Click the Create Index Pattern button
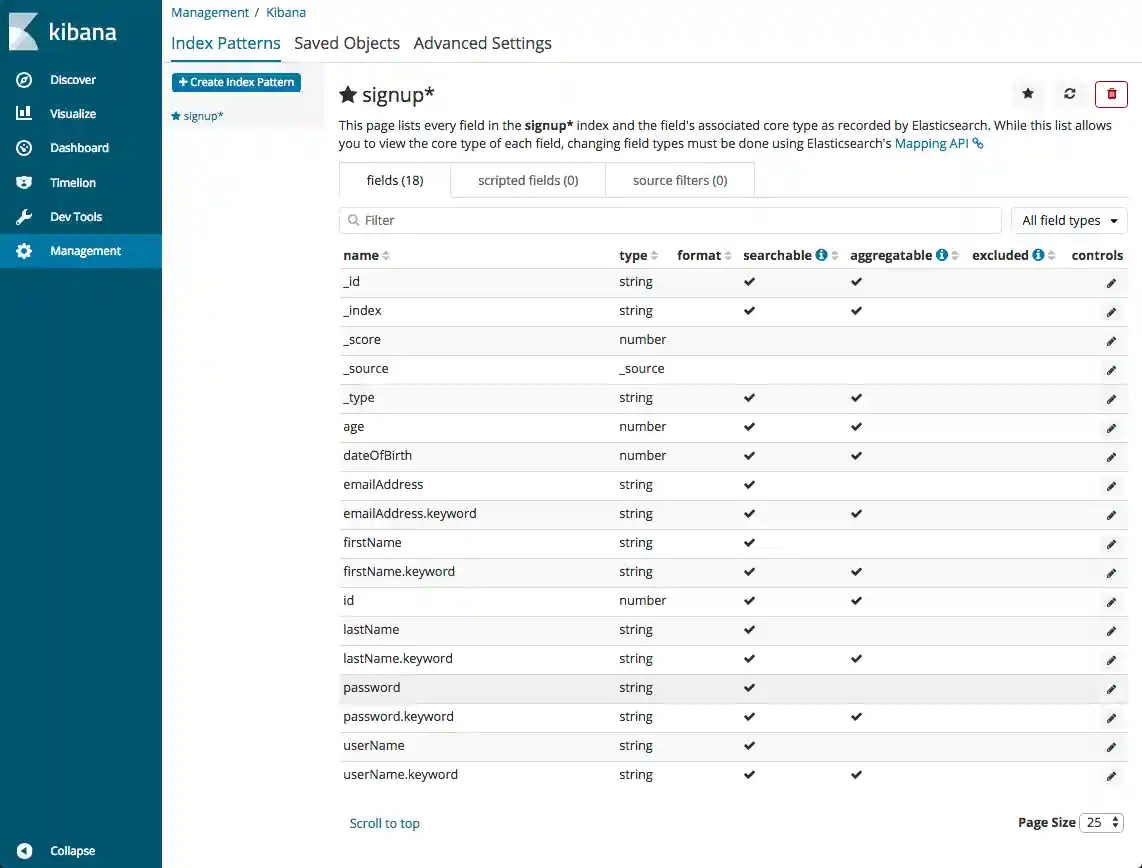The image size is (1142, 868). 236,82
